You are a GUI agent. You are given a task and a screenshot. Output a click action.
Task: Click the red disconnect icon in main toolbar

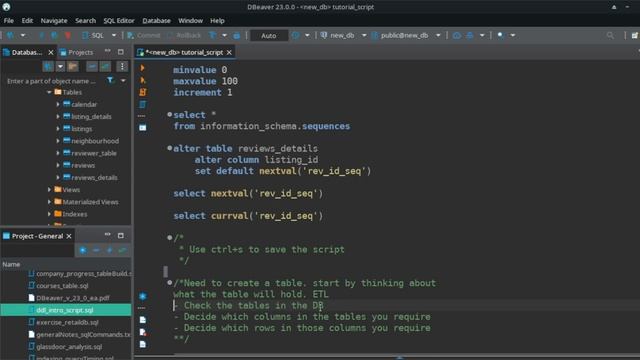tap(67, 36)
